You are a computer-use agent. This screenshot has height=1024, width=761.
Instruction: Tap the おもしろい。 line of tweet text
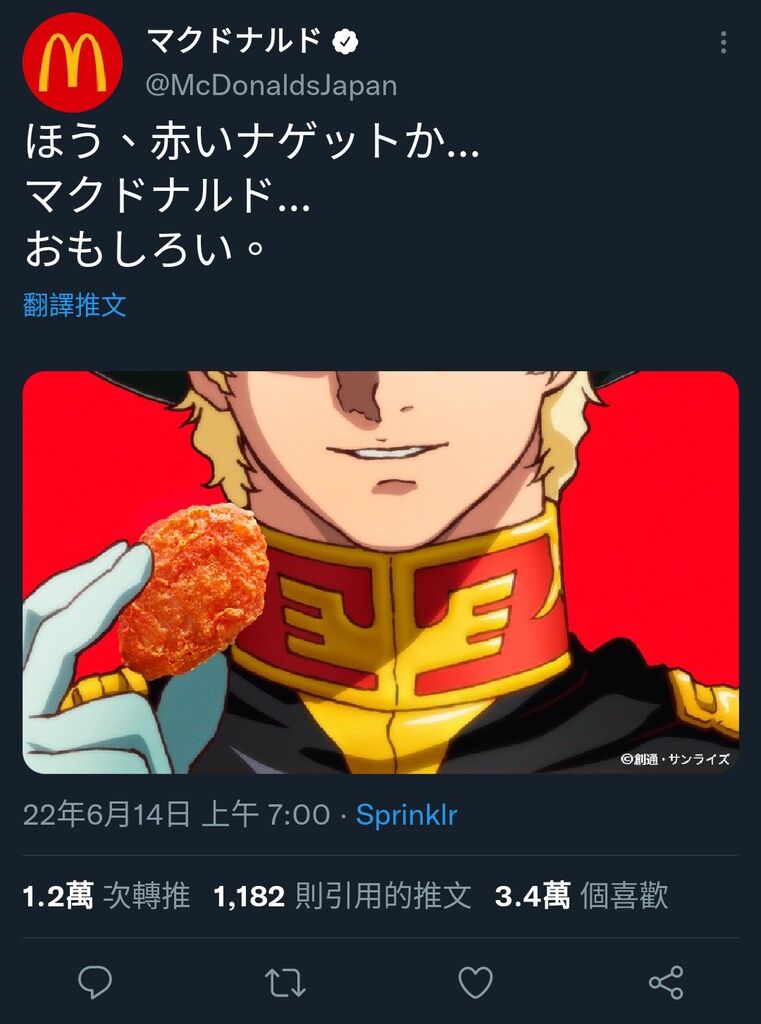(x=144, y=251)
